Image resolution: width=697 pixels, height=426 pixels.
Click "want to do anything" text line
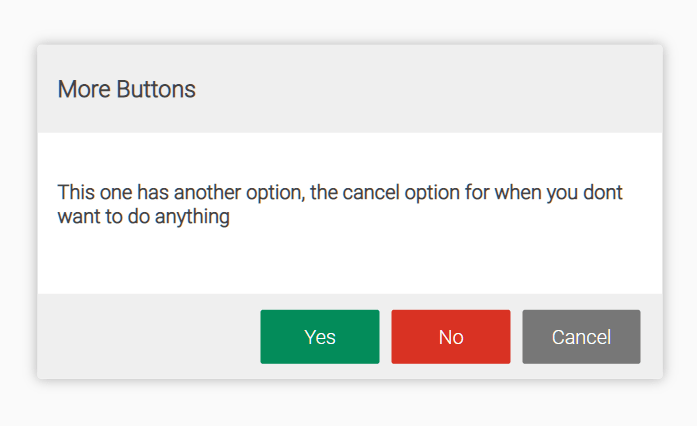[144, 216]
